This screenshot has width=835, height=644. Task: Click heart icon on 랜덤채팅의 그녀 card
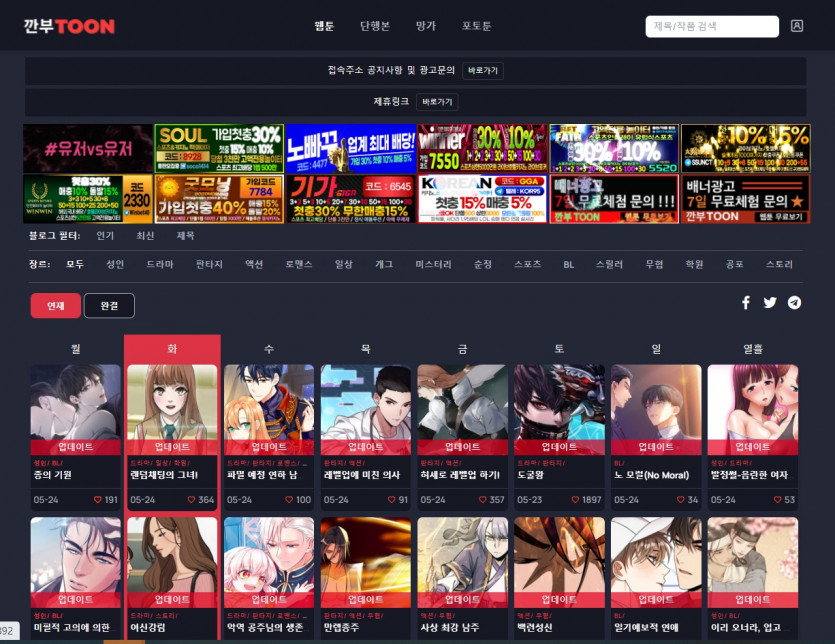(x=190, y=499)
